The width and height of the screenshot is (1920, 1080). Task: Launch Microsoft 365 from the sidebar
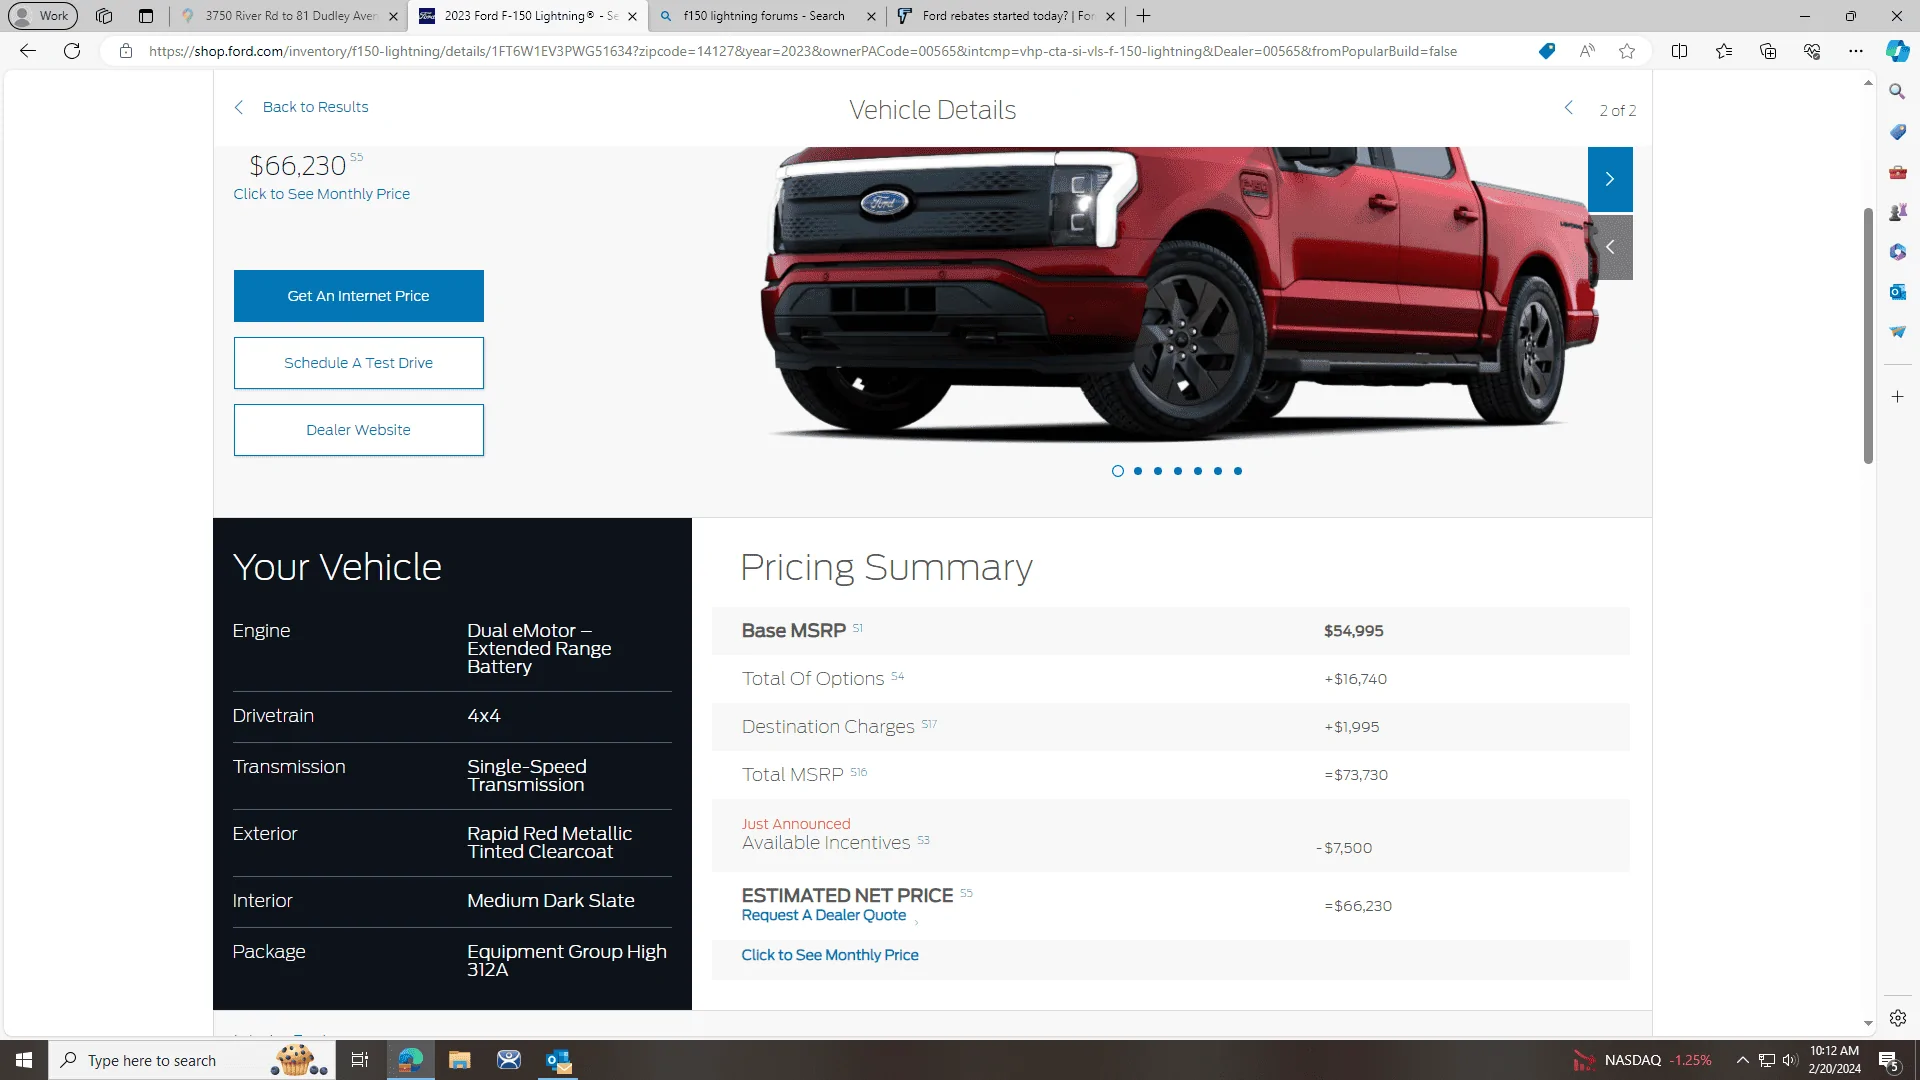click(1896, 251)
